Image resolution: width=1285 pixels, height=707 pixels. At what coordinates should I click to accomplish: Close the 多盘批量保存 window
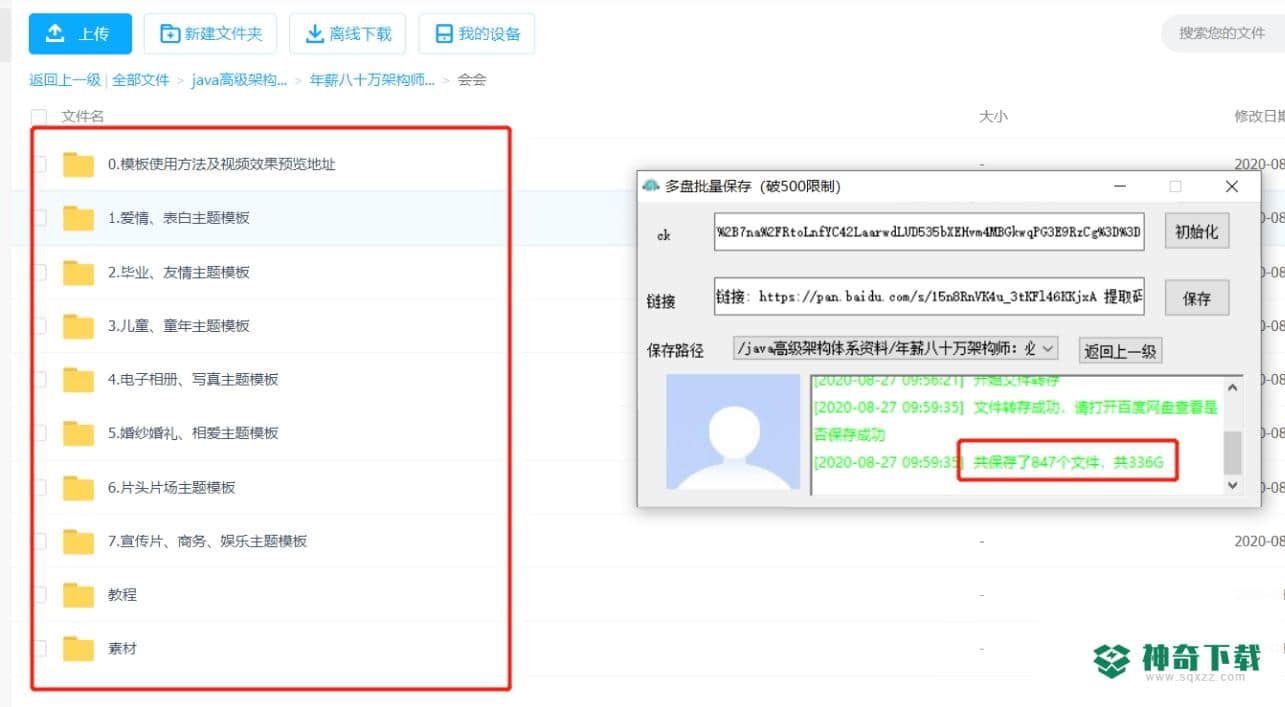(x=1232, y=187)
